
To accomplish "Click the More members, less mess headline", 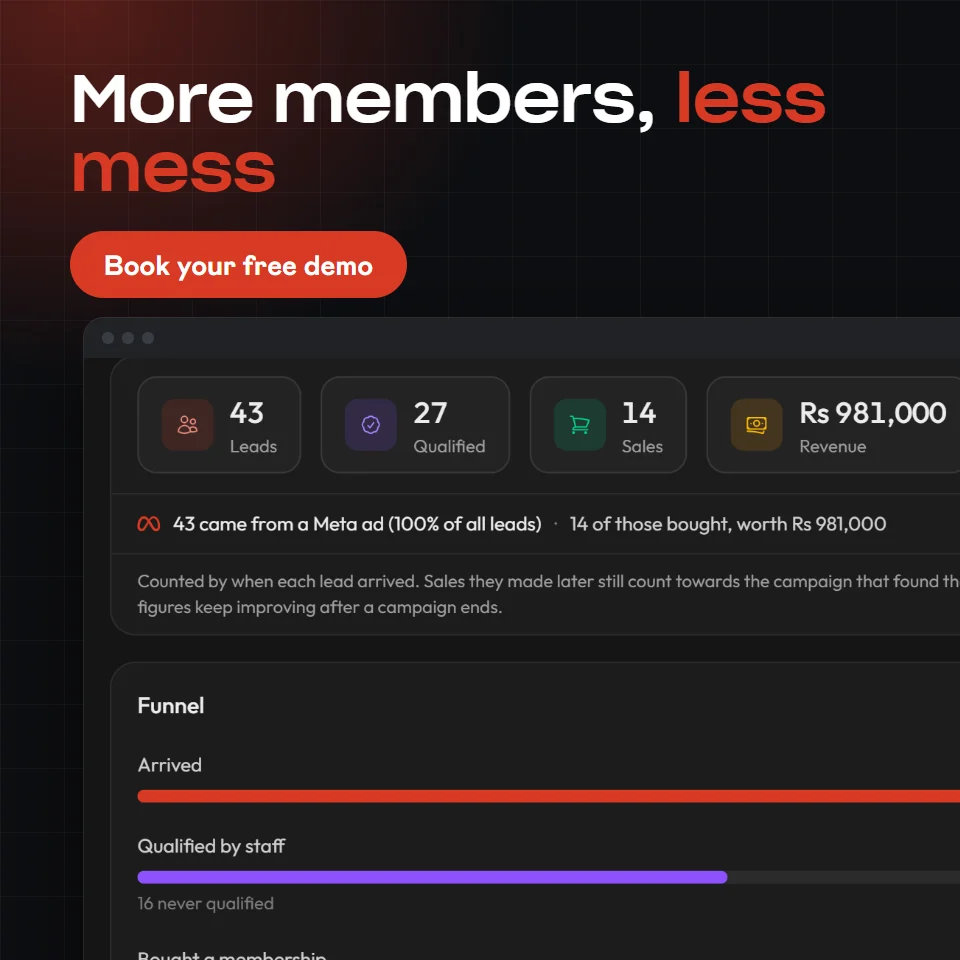I will (449, 132).
